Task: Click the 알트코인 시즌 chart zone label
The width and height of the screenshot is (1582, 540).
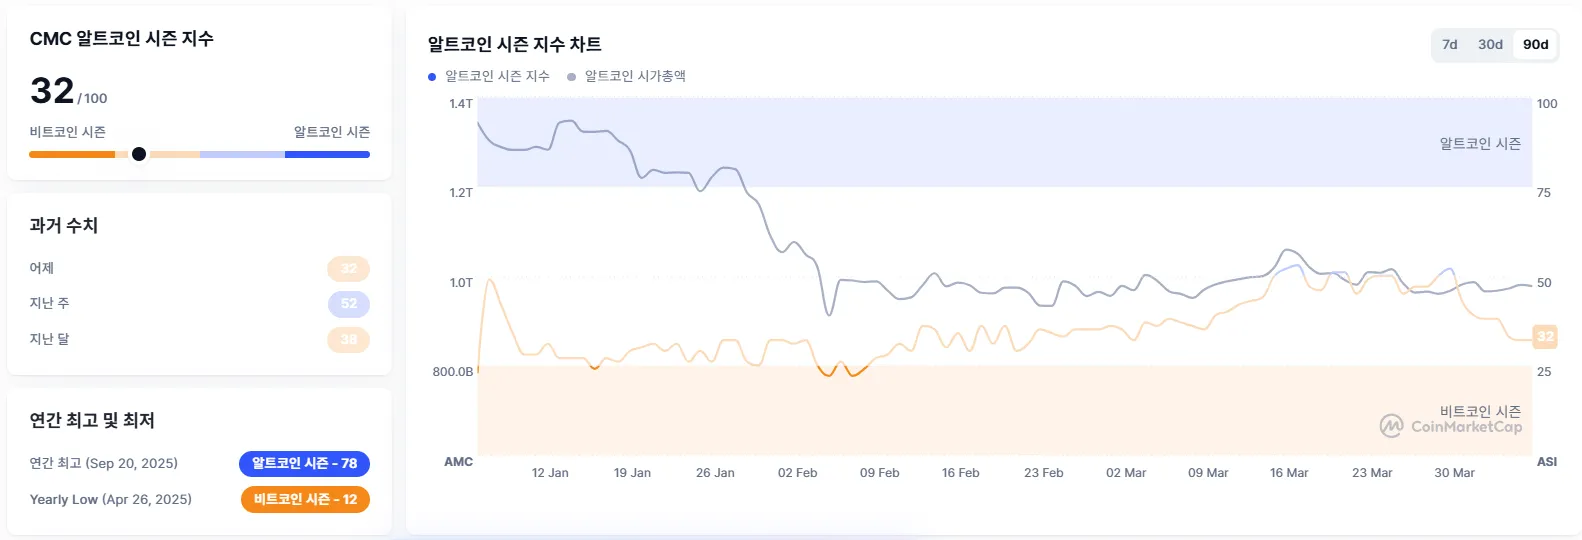Action: point(1480,144)
